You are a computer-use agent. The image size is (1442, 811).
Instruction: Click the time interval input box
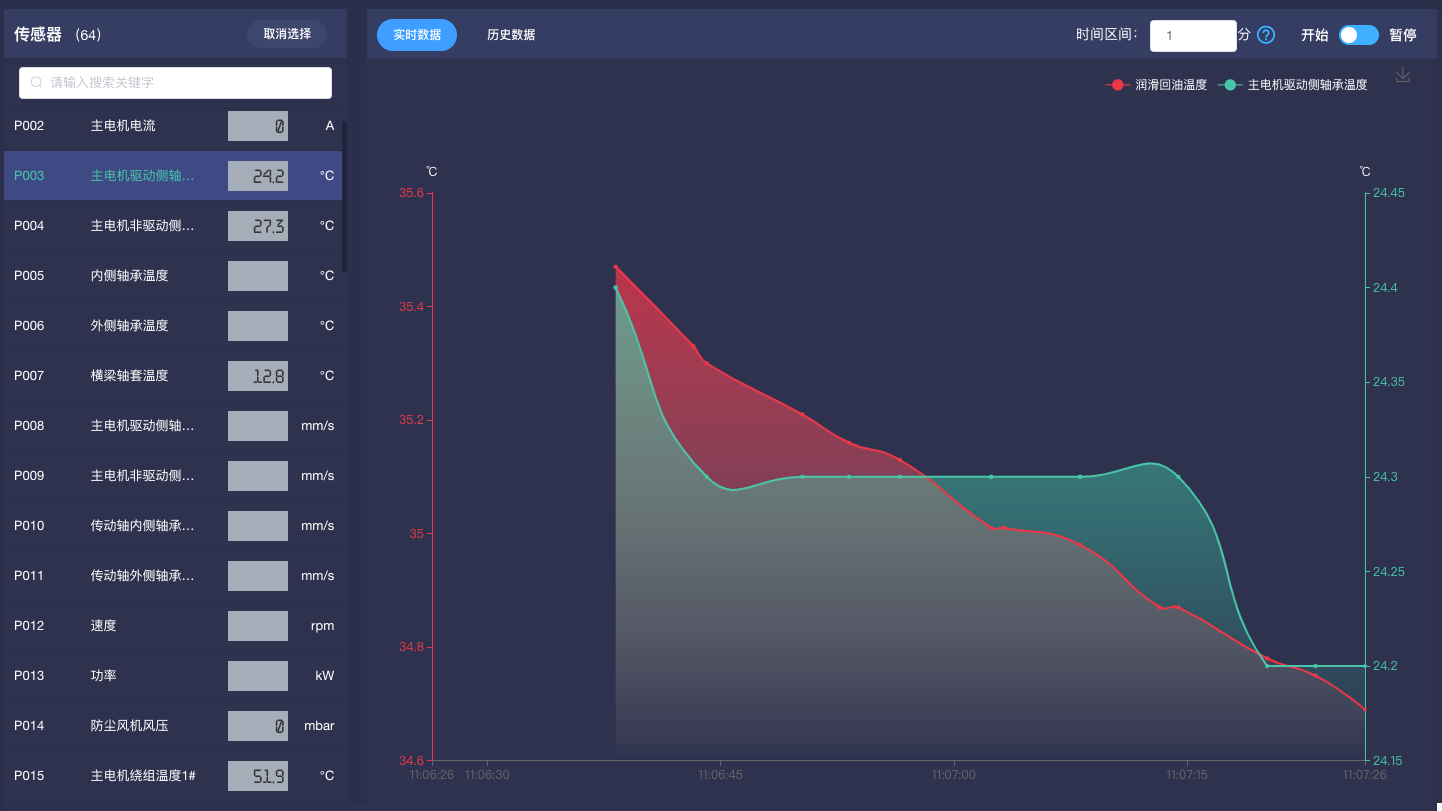pyautogui.click(x=1192, y=35)
